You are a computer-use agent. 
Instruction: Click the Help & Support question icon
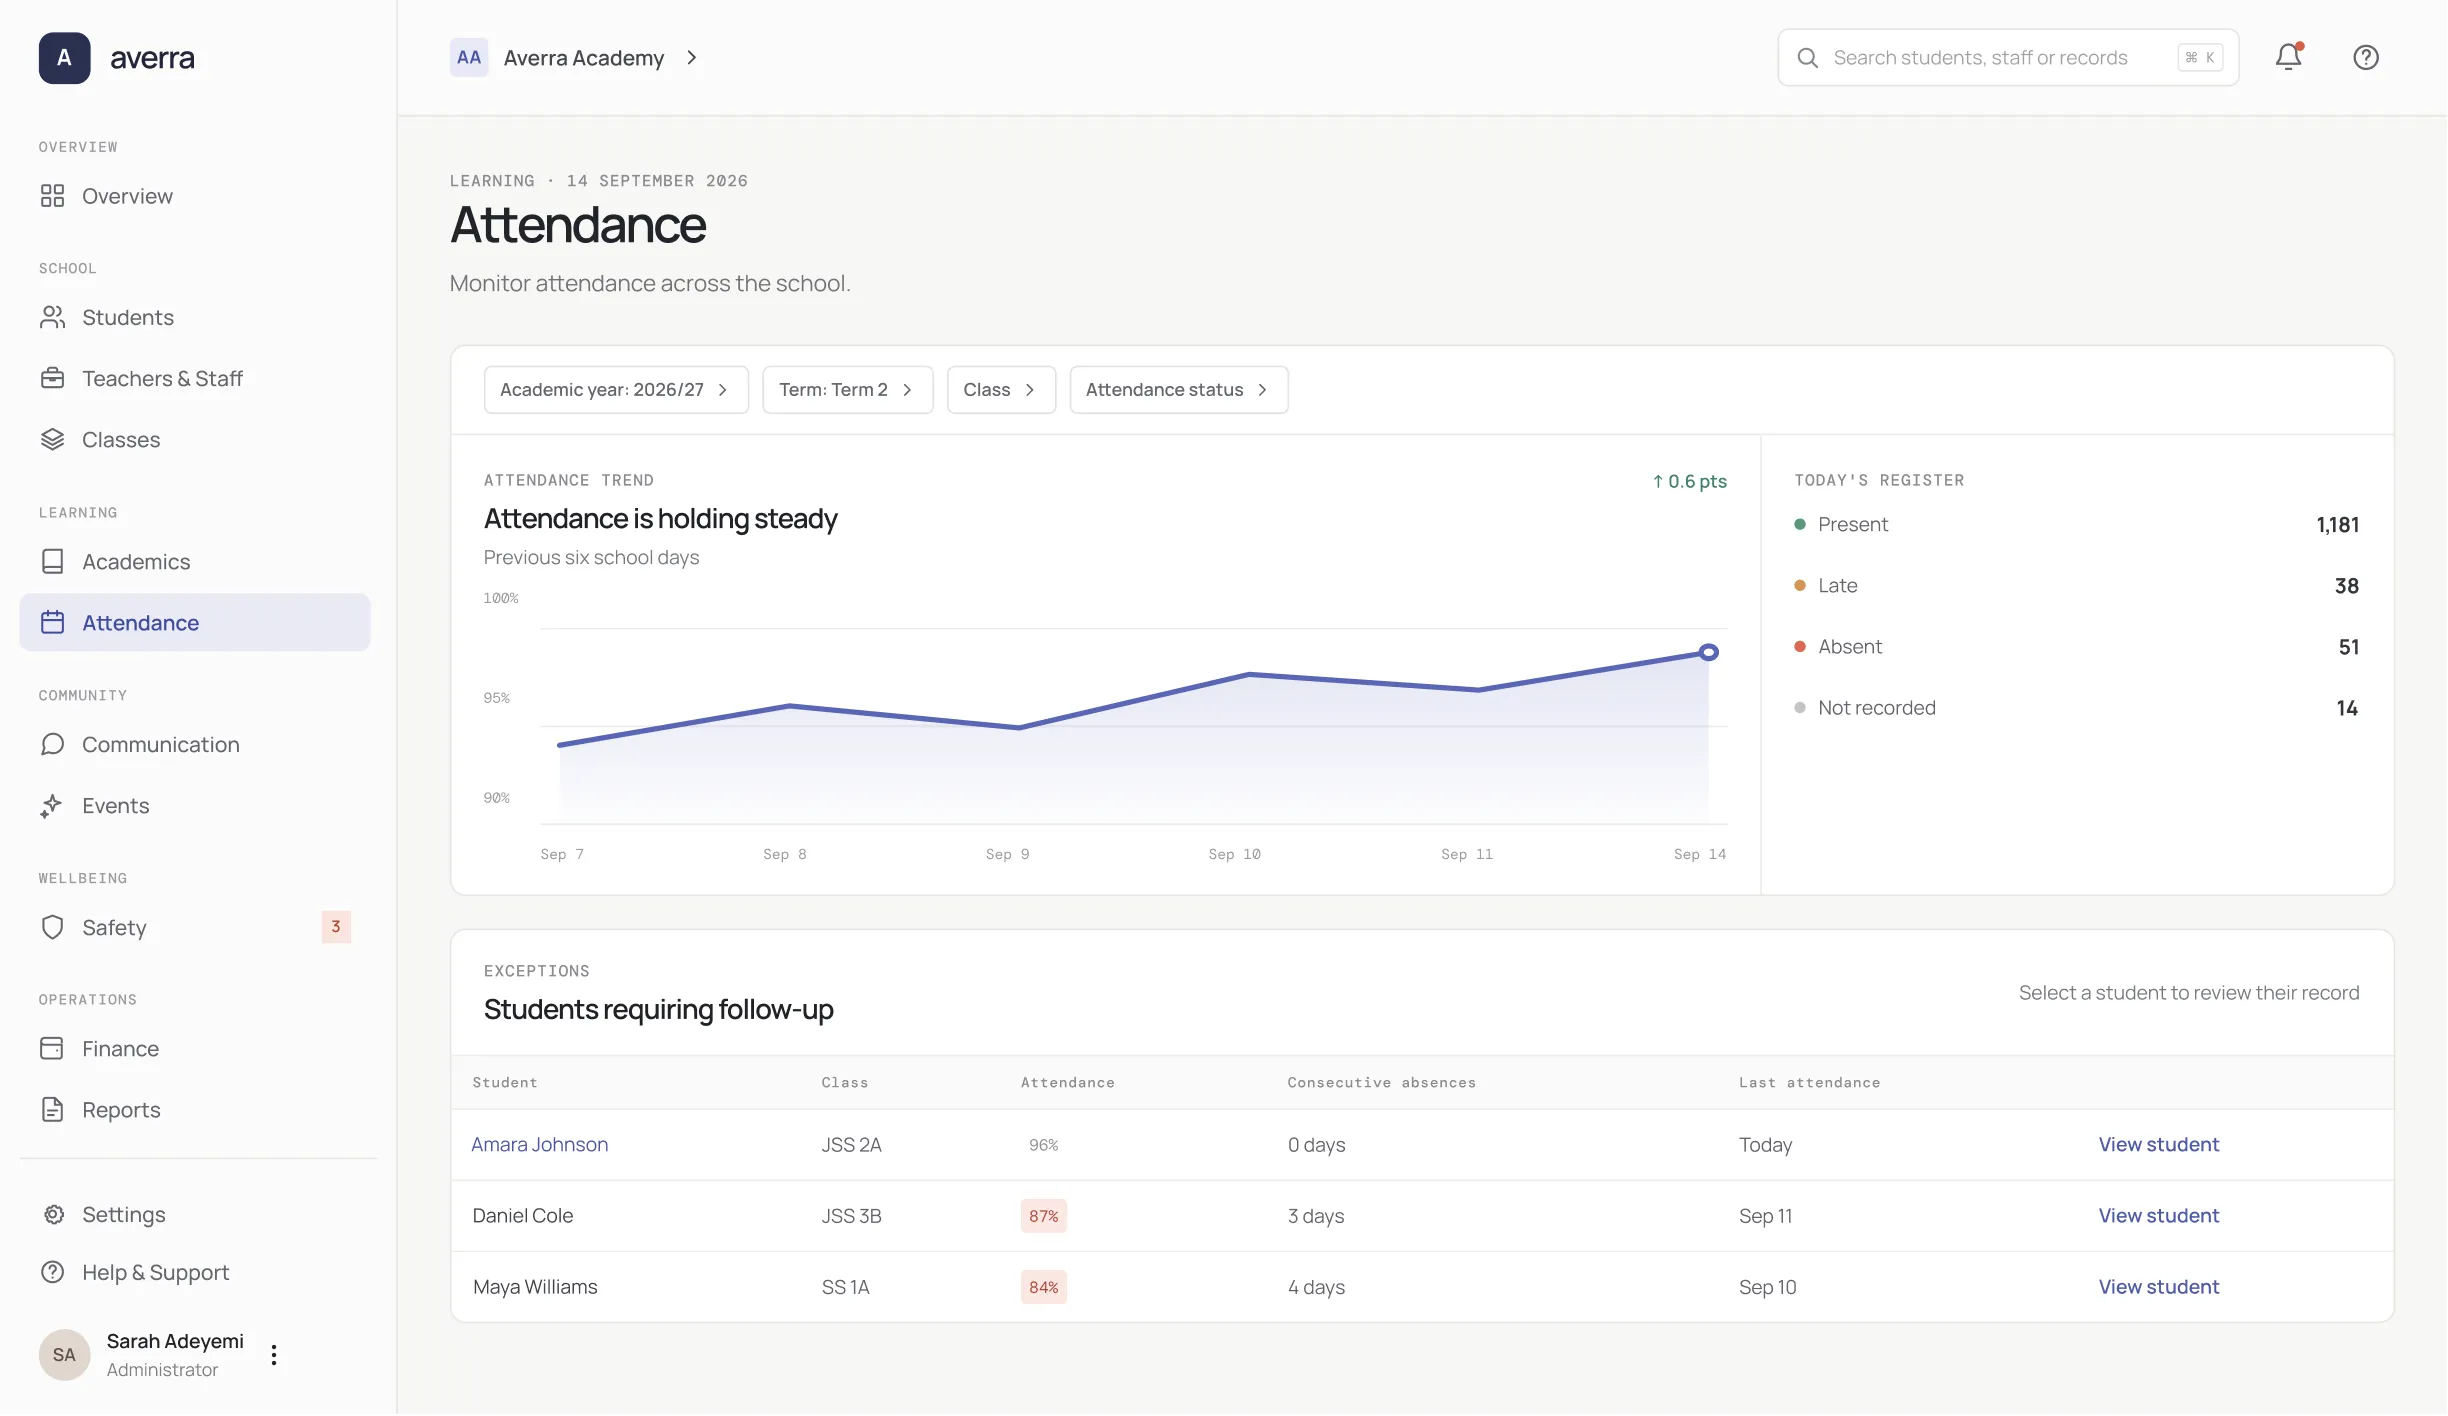coord(52,1272)
